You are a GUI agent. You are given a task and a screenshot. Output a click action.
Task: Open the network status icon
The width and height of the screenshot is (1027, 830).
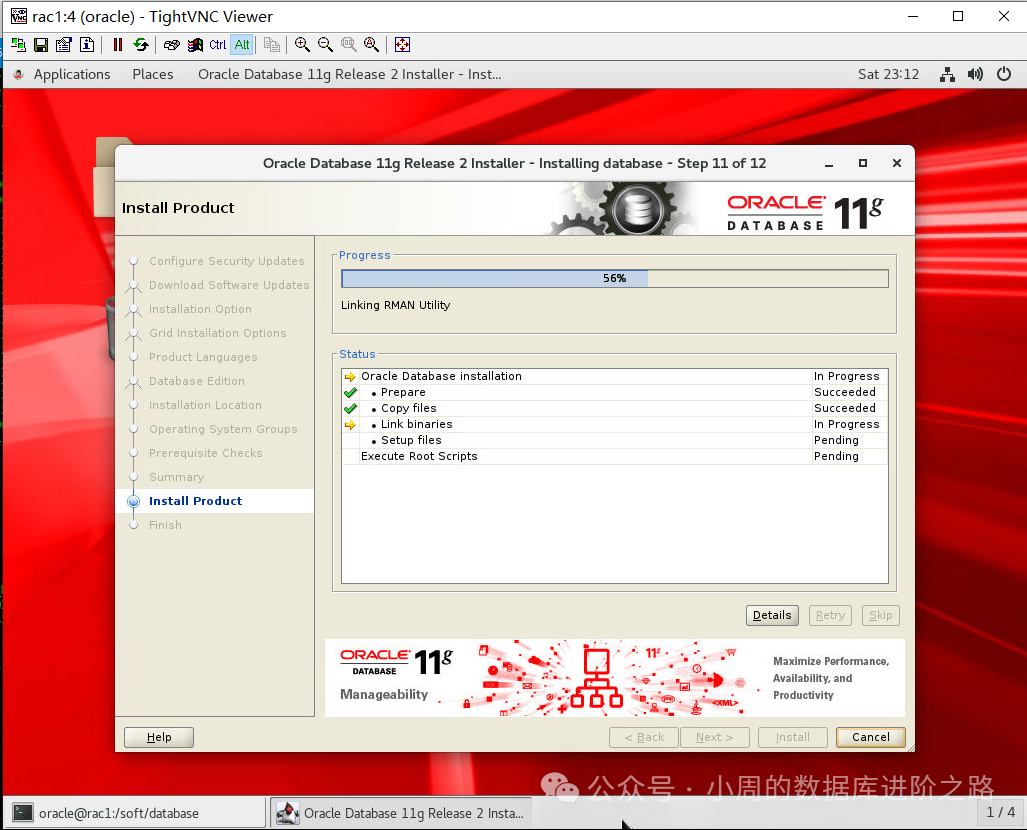947,74
